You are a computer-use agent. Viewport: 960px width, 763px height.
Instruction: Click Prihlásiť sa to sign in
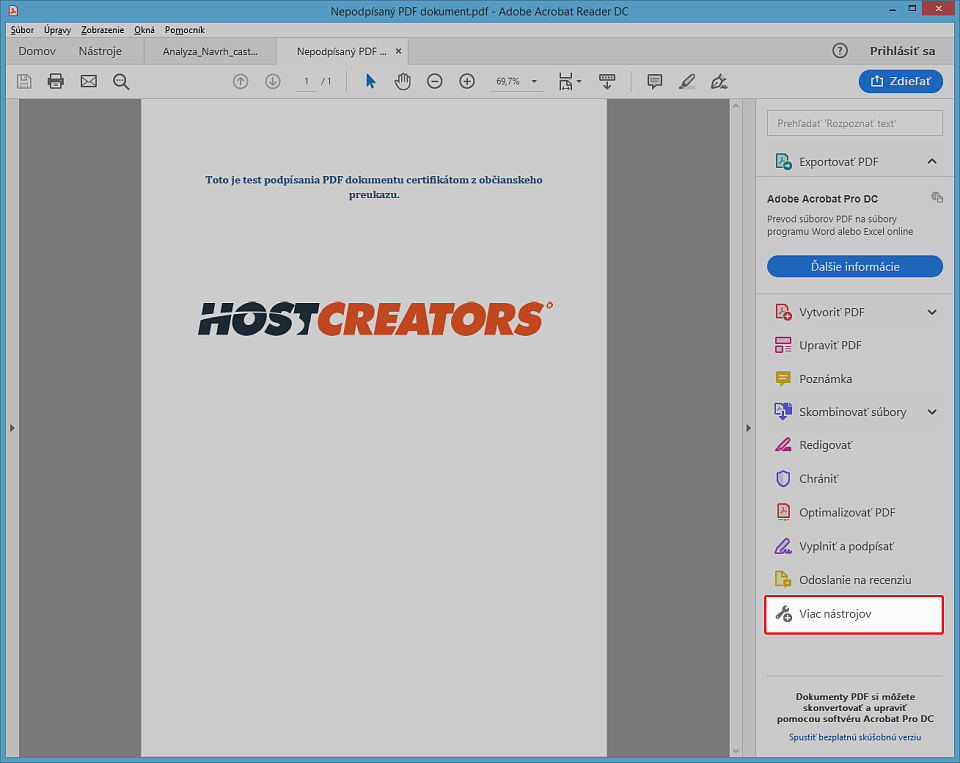tap(902, 51)
